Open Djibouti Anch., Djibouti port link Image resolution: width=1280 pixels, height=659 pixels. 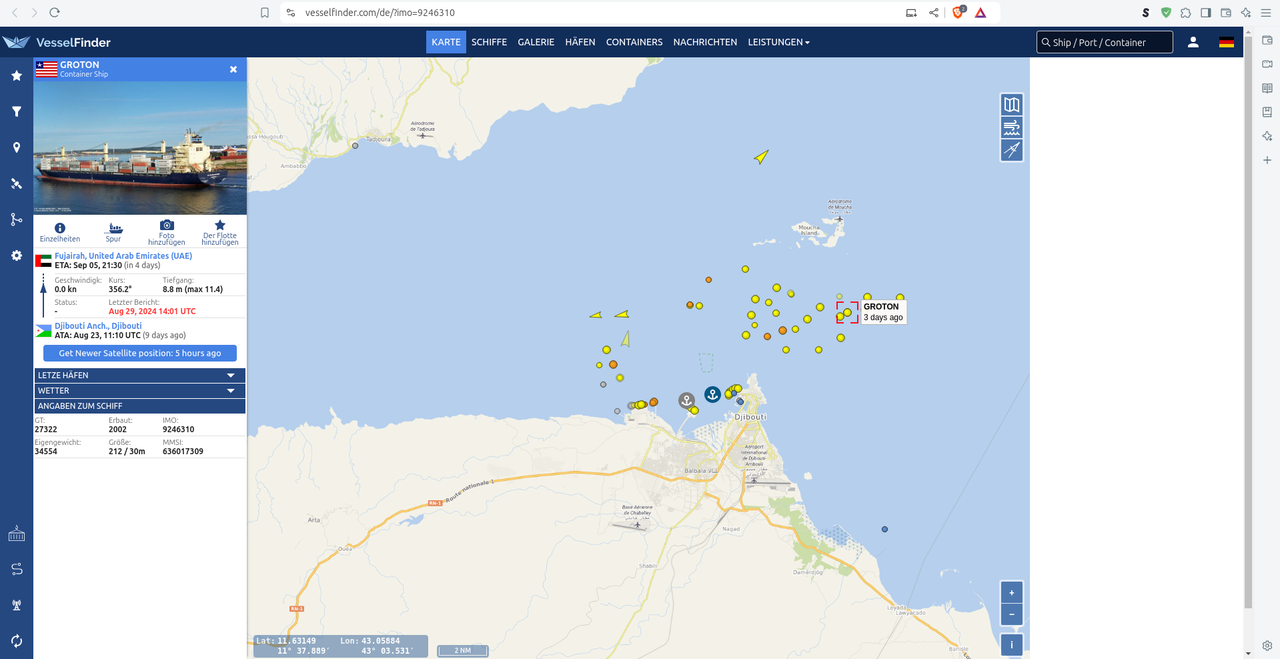[x=98, y=326]
